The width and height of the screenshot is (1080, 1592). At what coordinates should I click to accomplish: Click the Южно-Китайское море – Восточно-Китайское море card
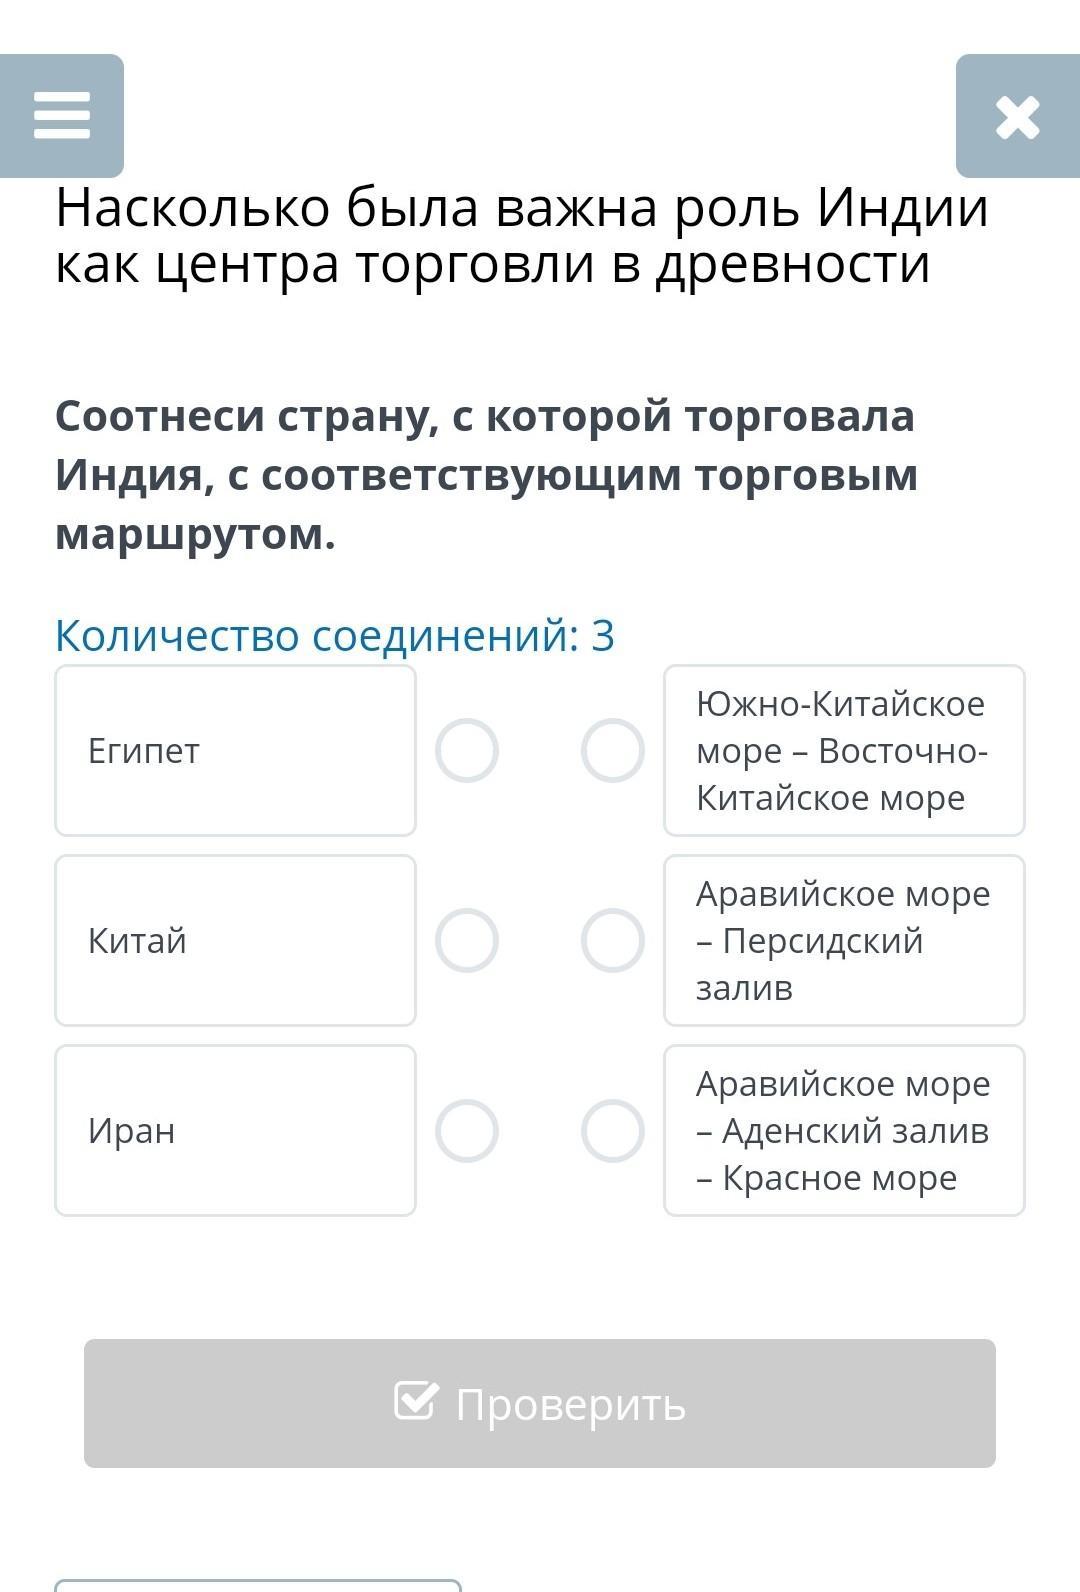pos(844,750)
